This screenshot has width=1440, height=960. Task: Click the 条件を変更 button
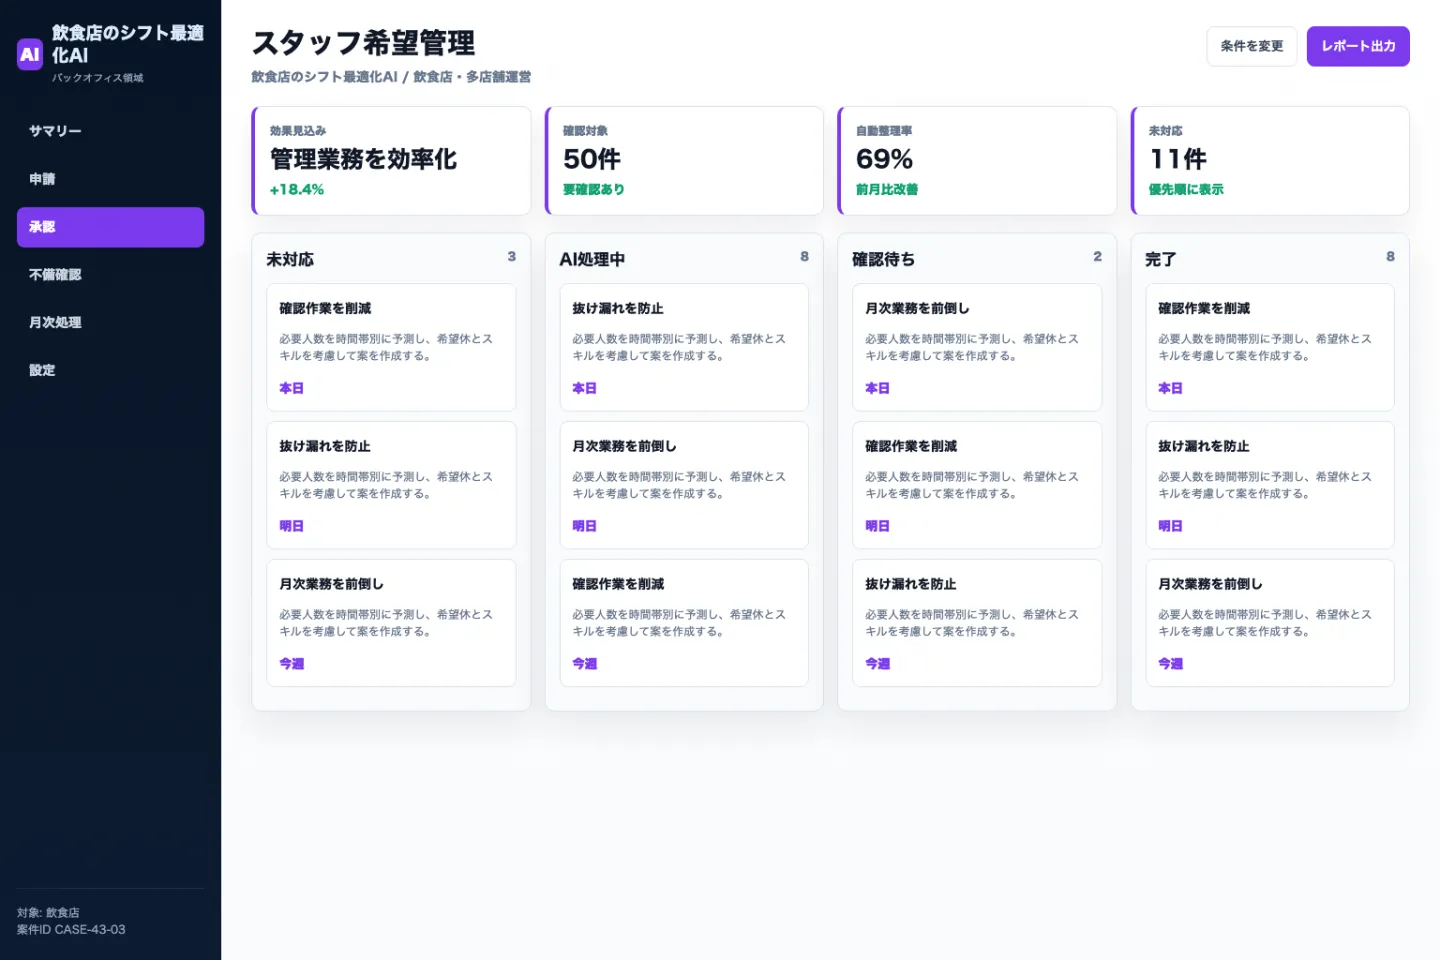[1252, 46]
